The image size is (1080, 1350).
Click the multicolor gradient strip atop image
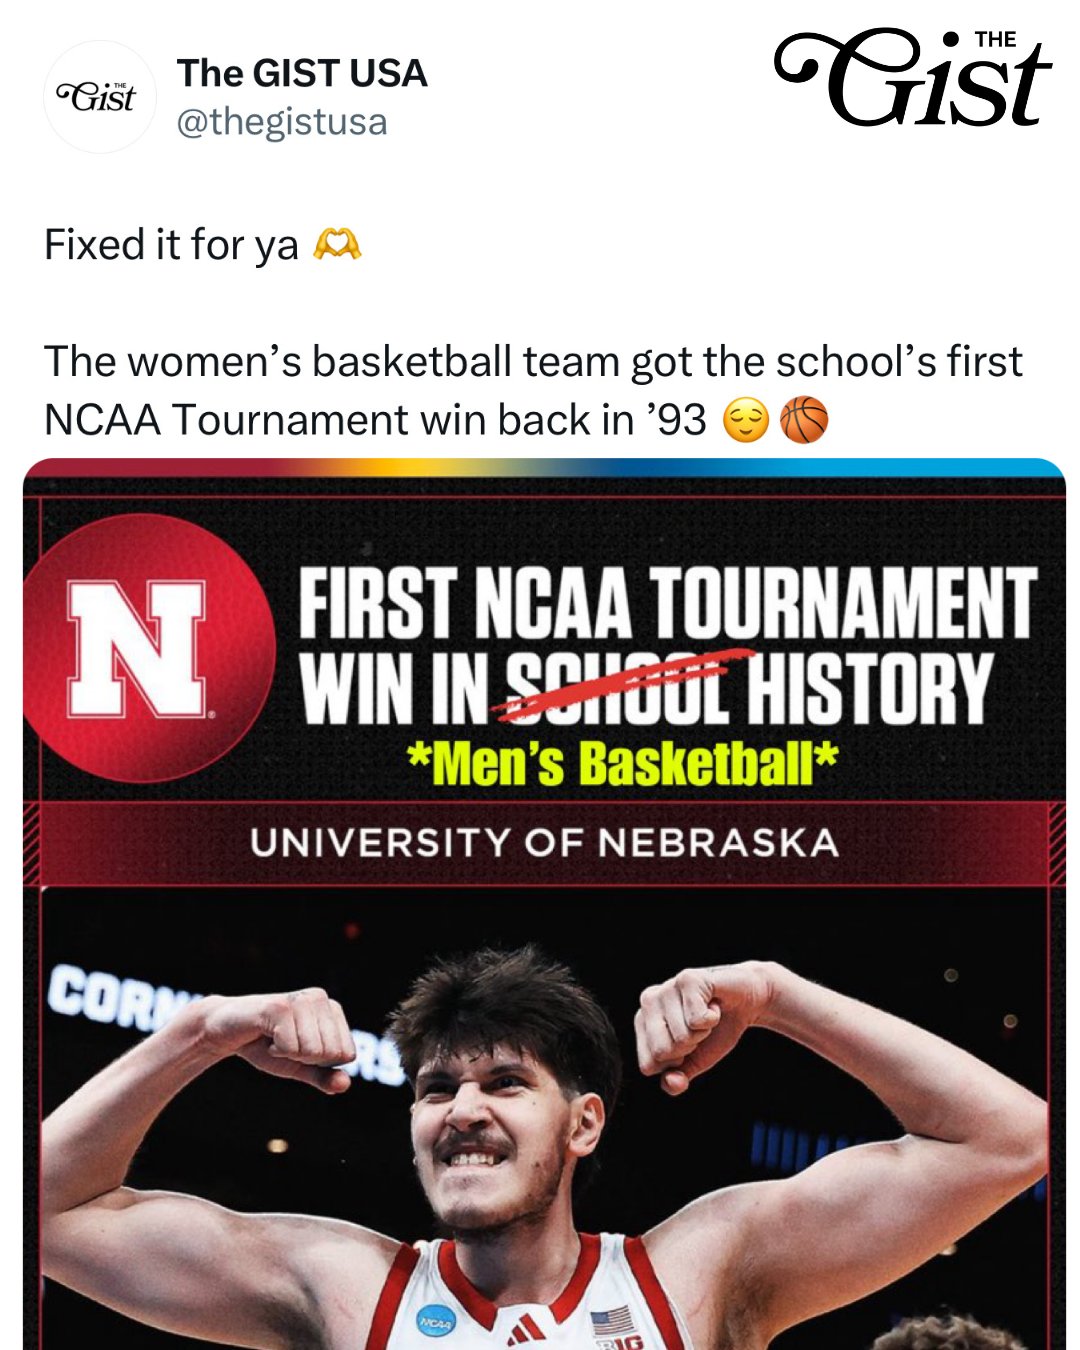click(544, 467)
